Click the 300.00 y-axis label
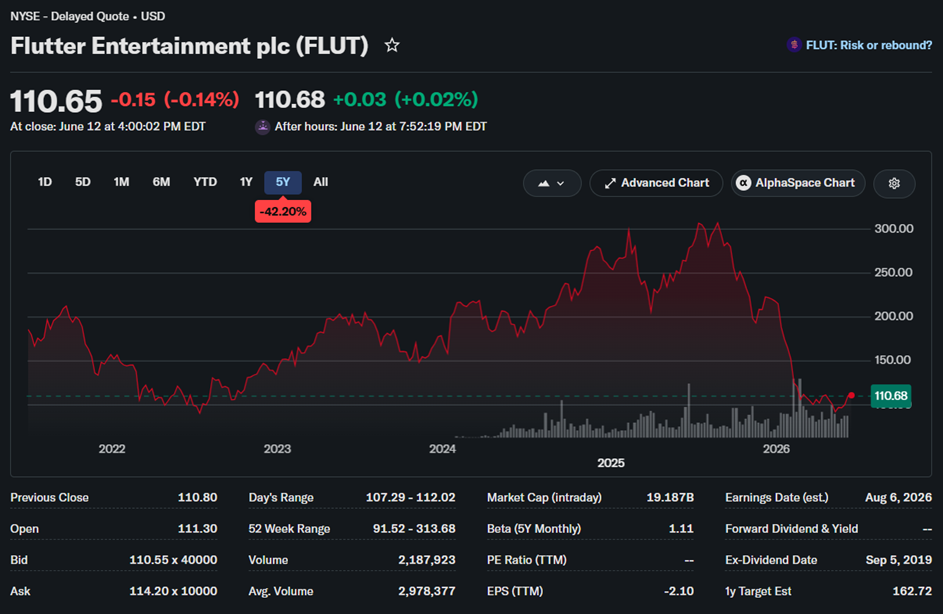 coord(894,229)
